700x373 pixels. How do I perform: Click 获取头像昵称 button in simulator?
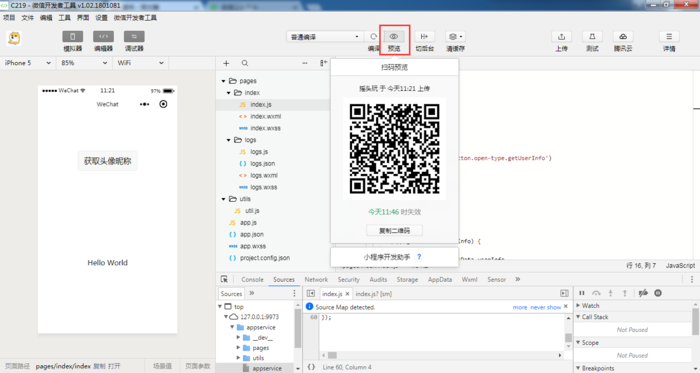(108, 161)
